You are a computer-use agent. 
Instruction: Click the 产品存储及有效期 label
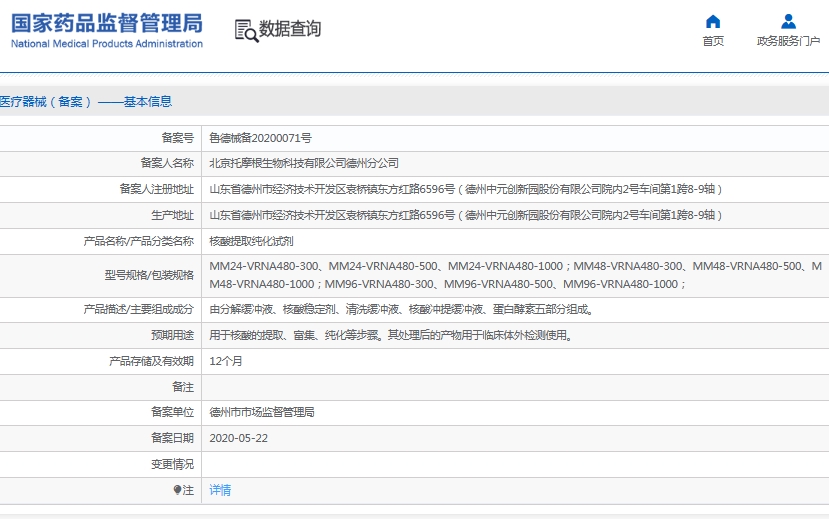(x=151, y=361)
